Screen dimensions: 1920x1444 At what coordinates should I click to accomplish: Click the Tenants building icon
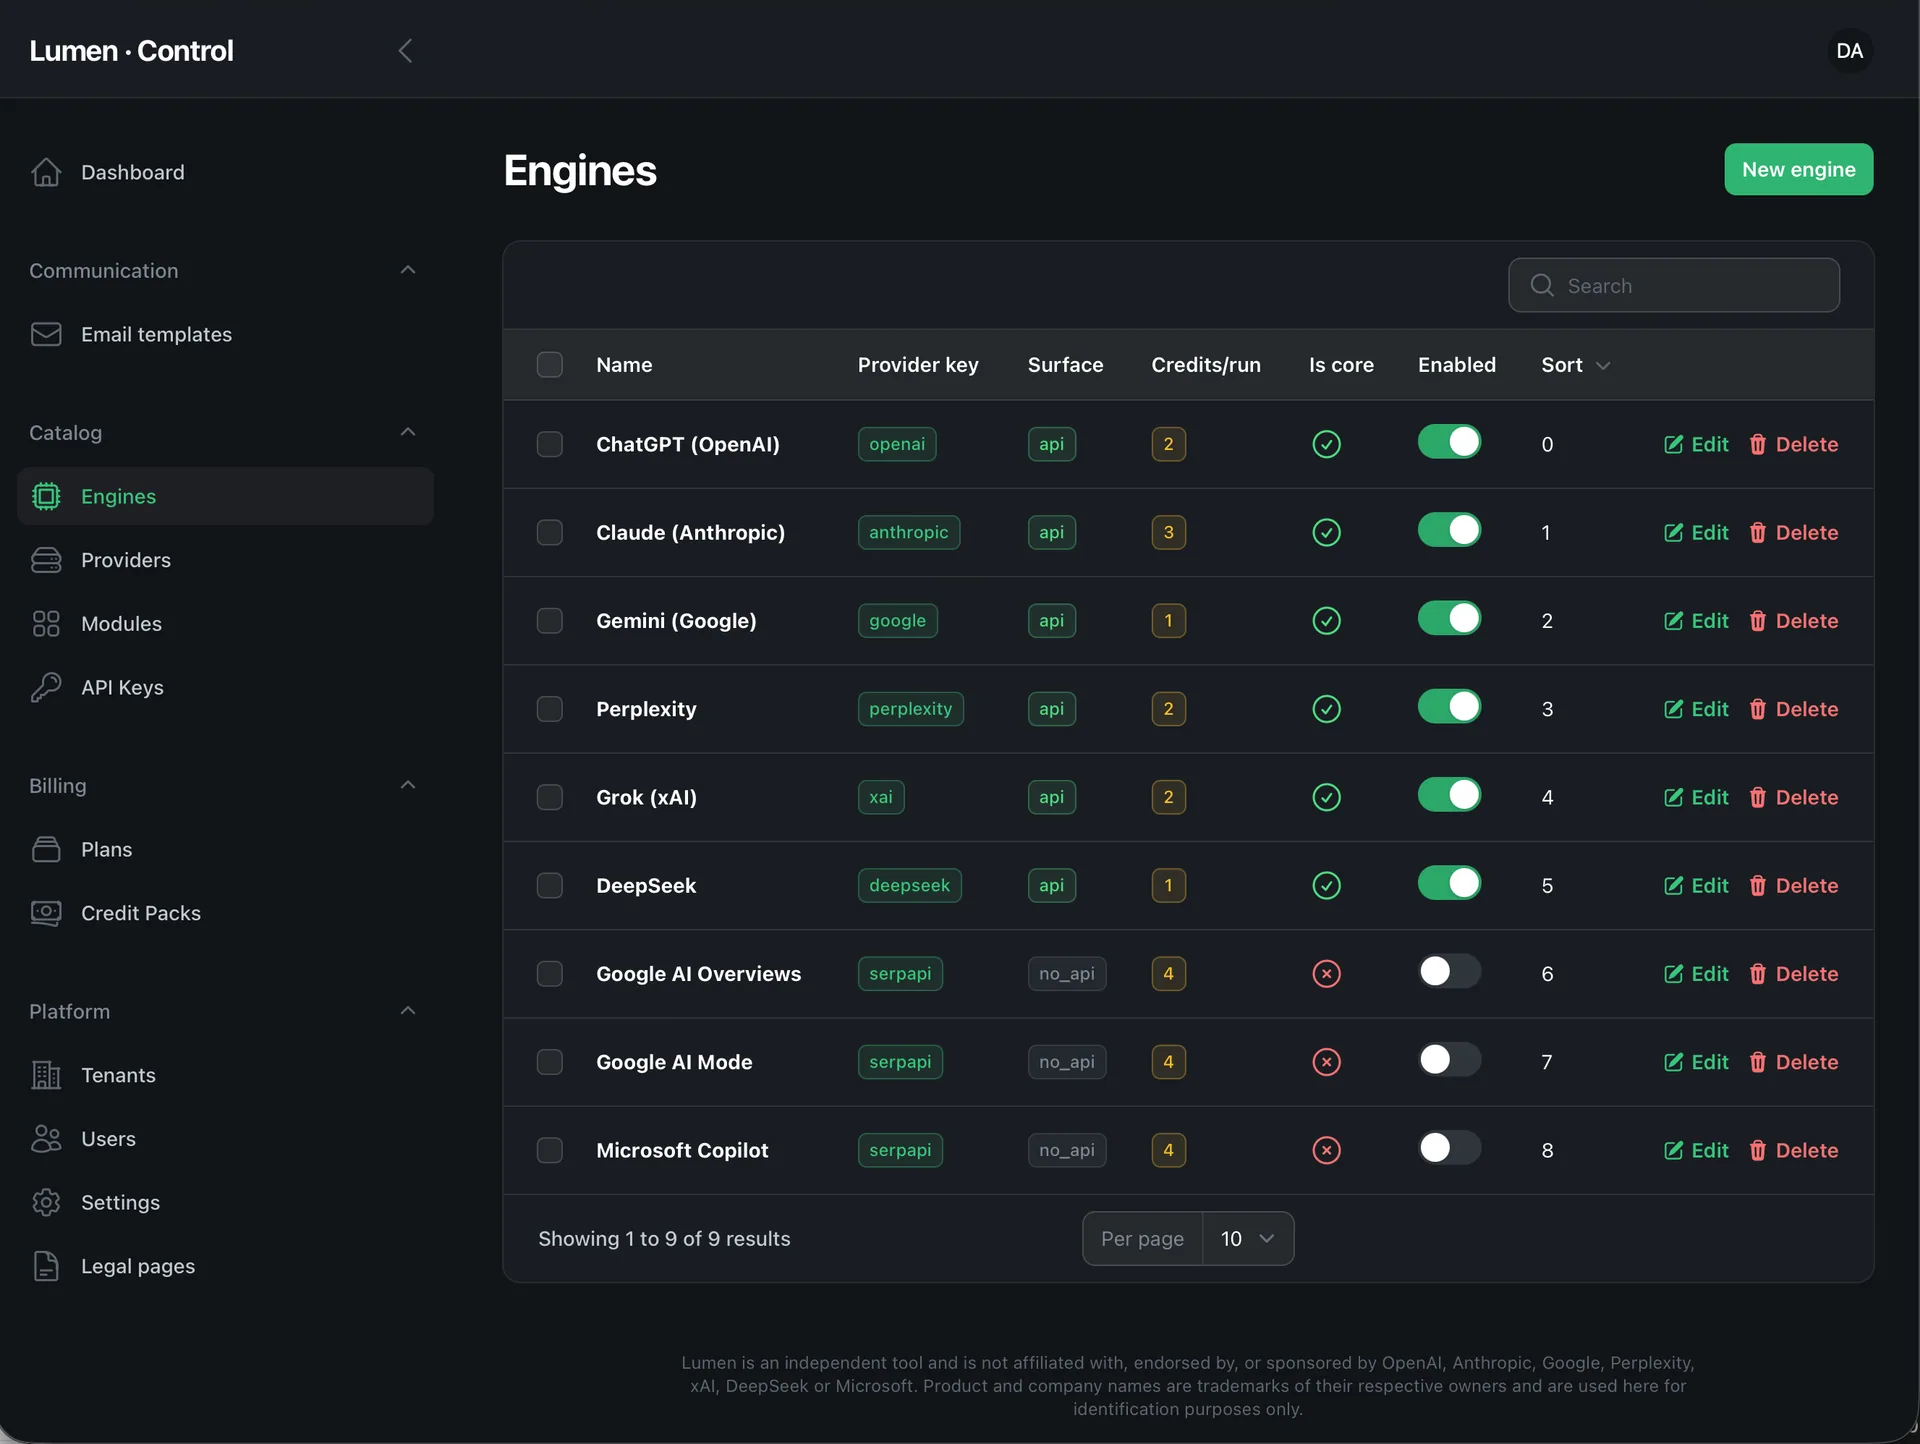pos(46,1075)
